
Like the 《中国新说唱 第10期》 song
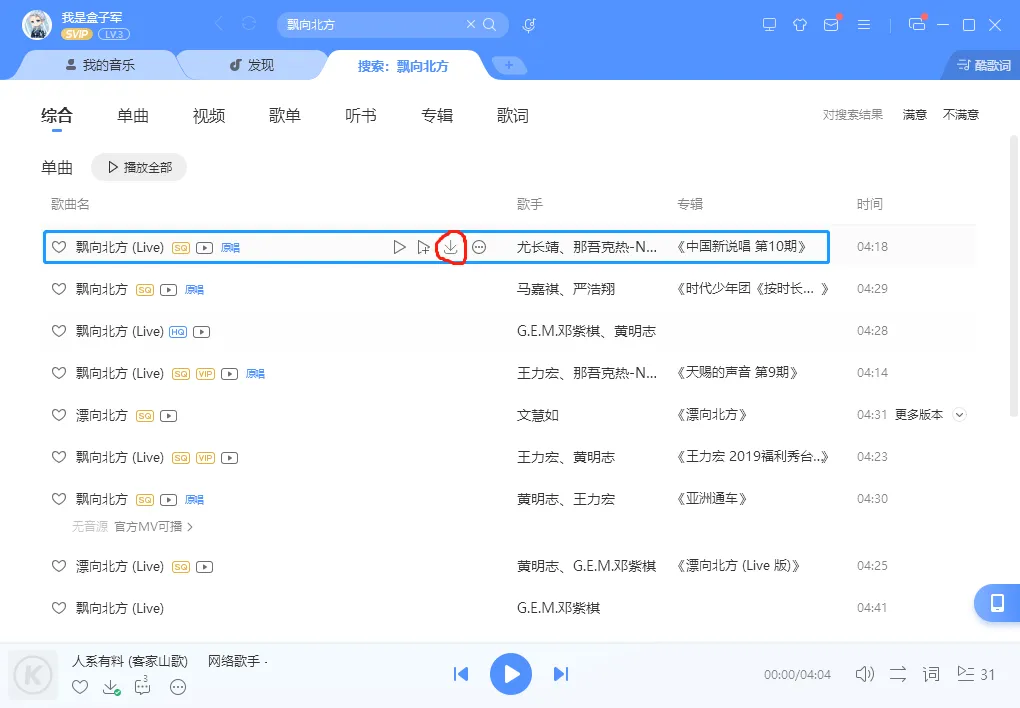click(59, 247)
